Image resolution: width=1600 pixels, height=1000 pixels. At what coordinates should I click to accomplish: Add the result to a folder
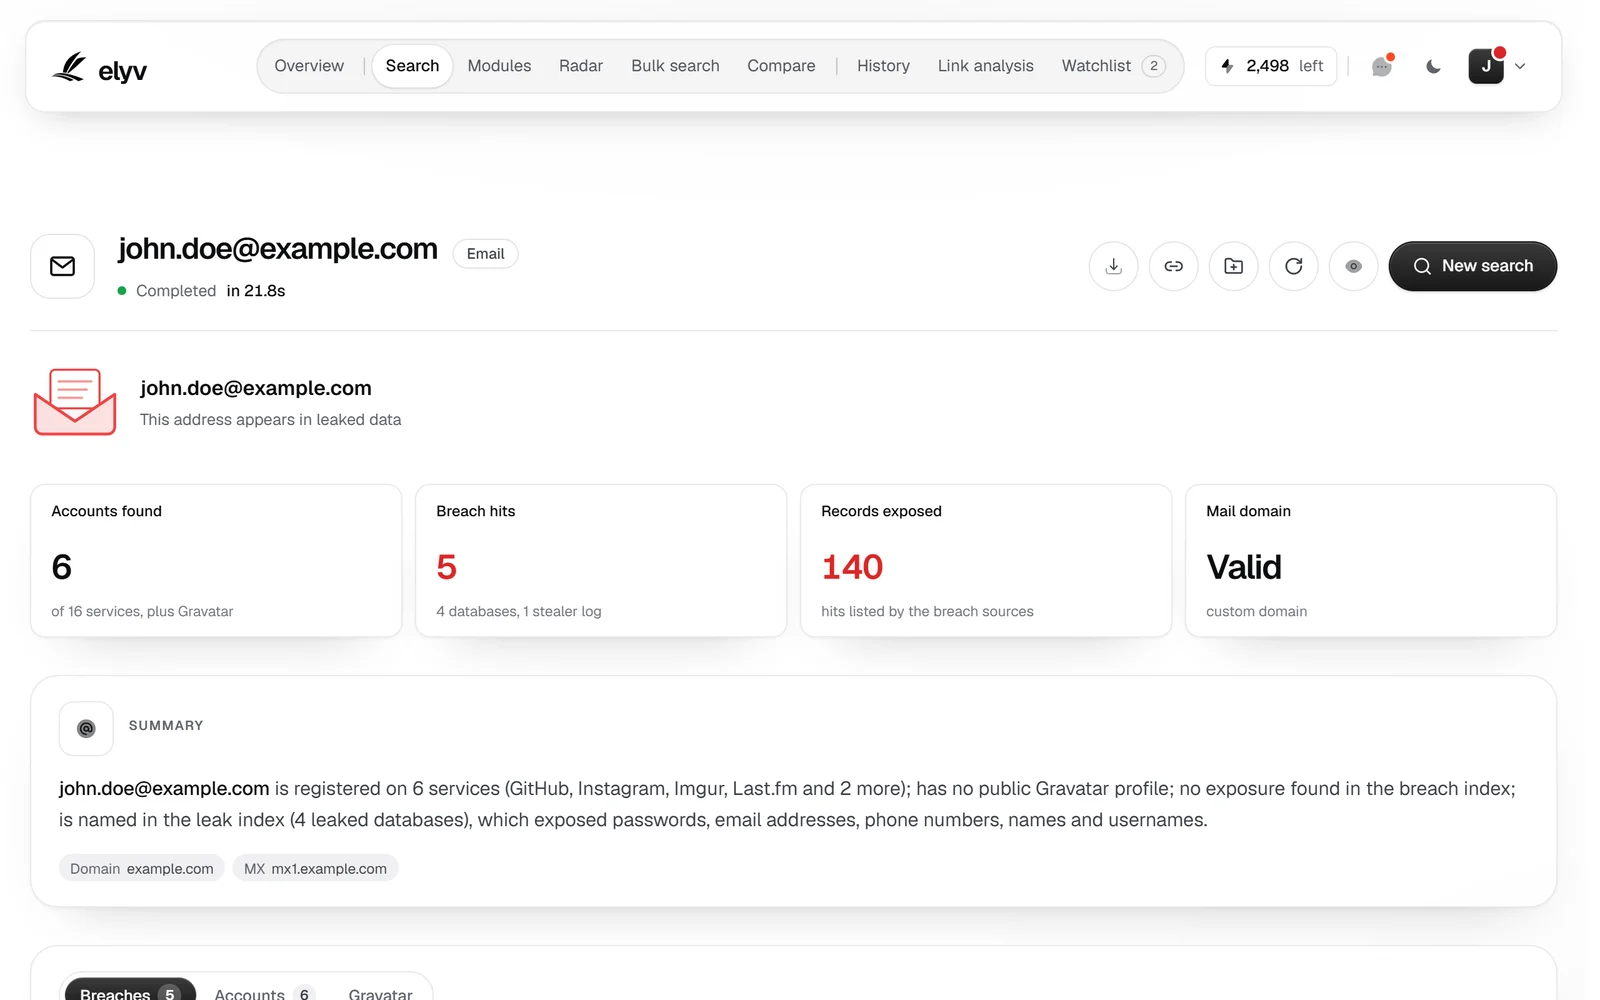(x=1234, y=266)
